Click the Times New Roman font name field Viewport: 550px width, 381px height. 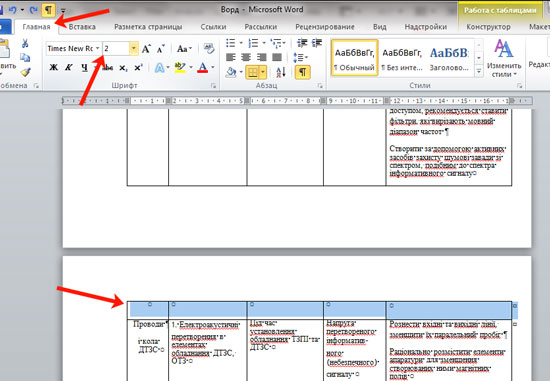pyautogui.click(x=70, y=48)
